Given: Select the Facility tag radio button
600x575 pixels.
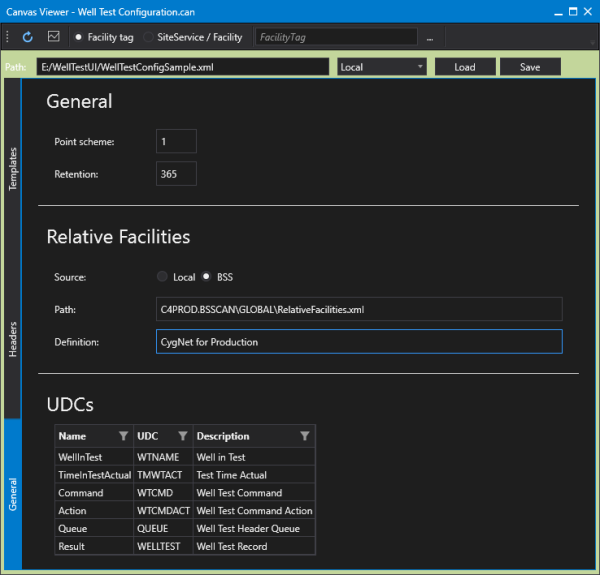Looking at the screenshot, I should coord(78,37).
